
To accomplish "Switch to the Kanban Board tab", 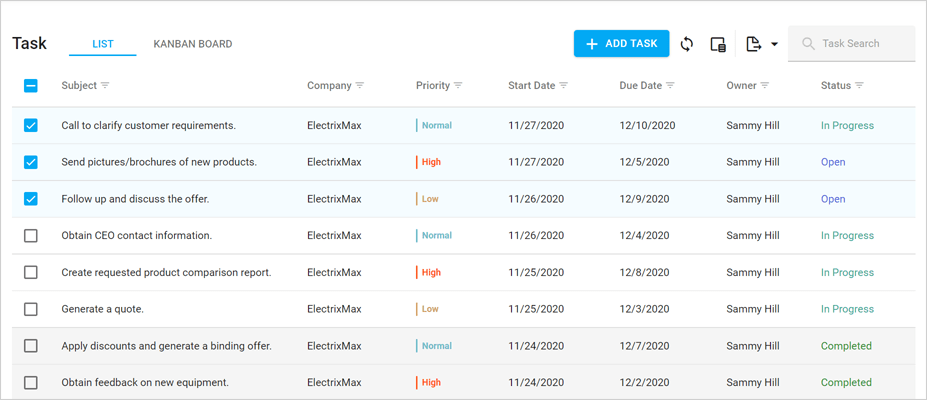I will click(x=193, y=44).
